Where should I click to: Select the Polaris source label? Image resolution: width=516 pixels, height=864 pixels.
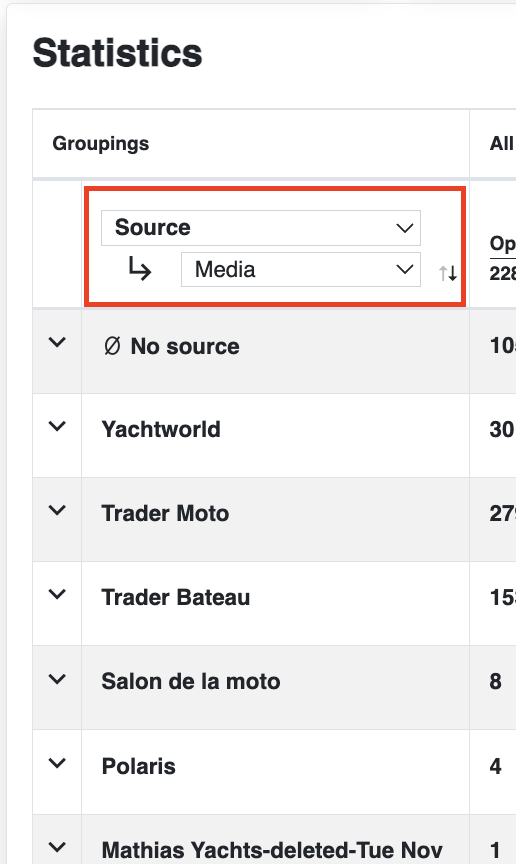(139, 766)
